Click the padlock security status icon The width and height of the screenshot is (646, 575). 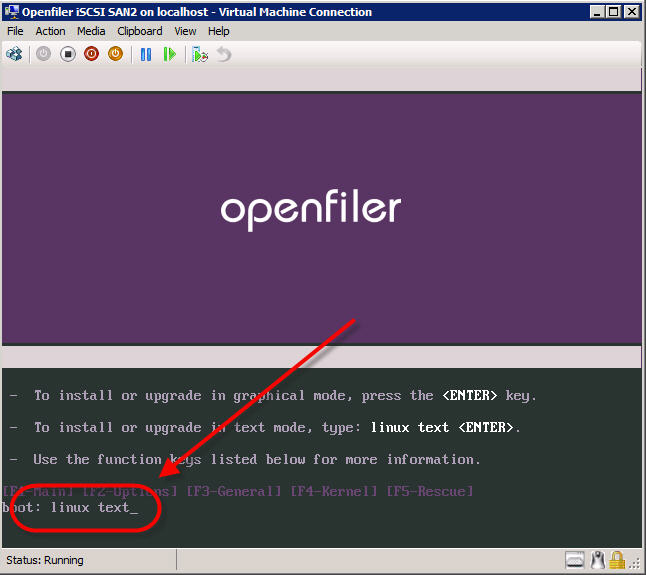[618, 560]
